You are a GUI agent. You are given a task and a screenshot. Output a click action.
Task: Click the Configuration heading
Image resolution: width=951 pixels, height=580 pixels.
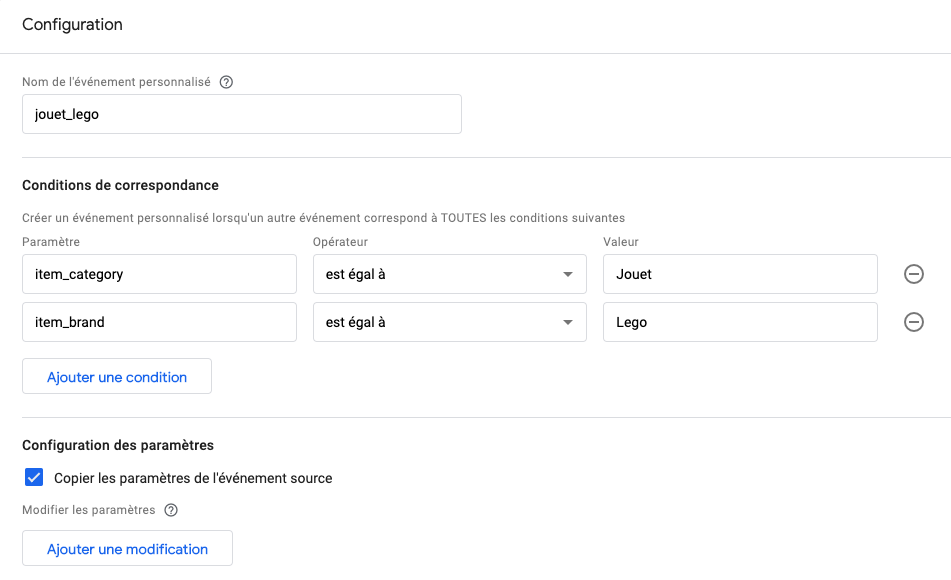click(x=72, y=24)
